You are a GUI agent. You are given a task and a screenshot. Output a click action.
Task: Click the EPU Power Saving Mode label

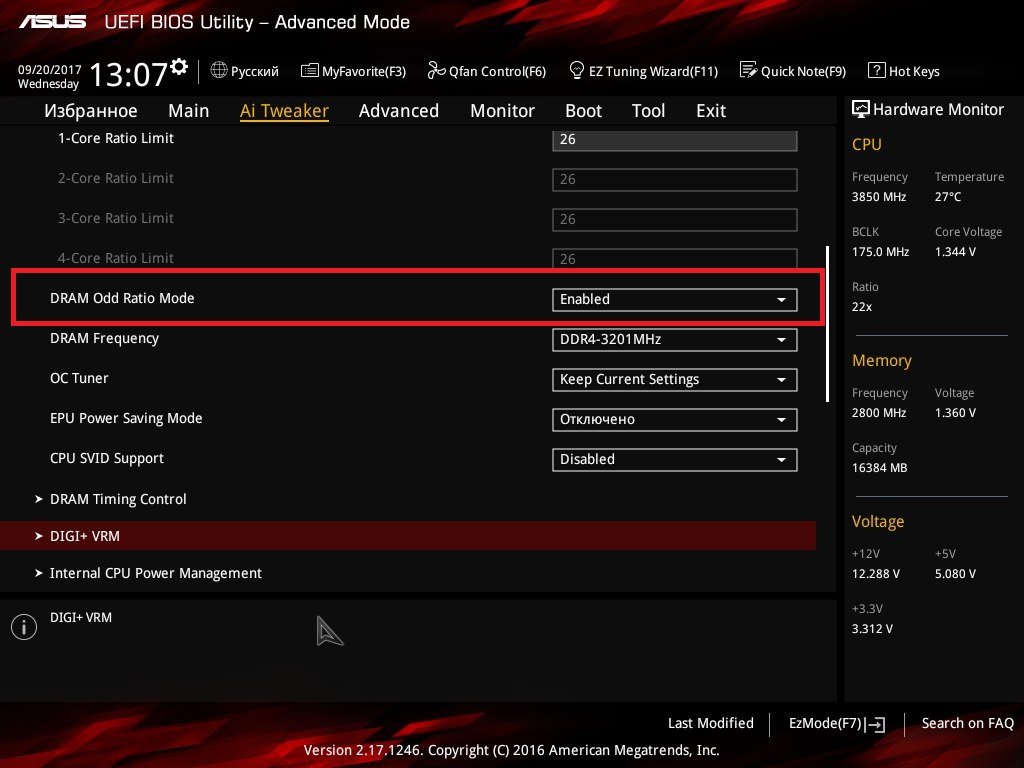point(126,418)
